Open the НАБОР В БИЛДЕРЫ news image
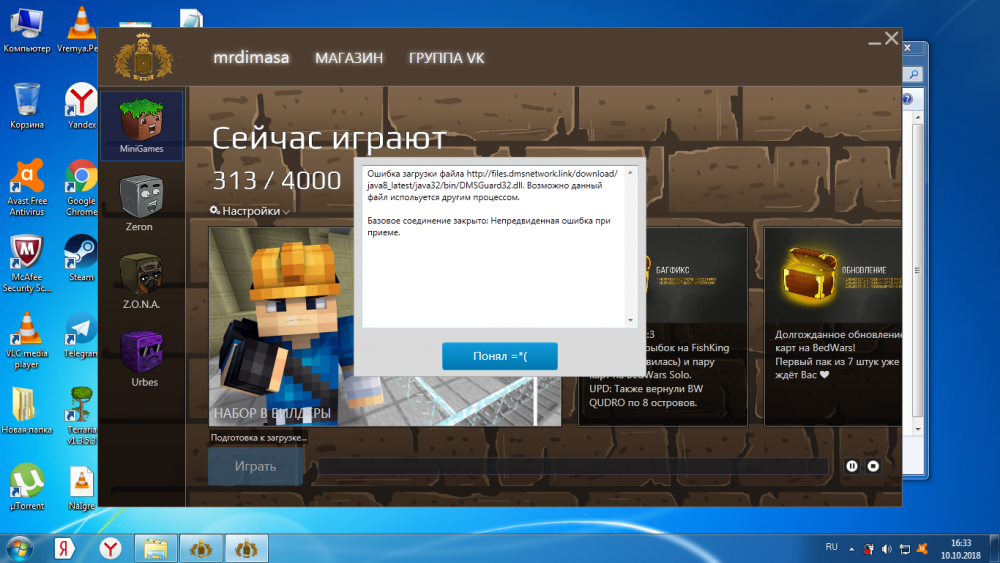Screen dimensions: 1000x563 coord(385,326)
